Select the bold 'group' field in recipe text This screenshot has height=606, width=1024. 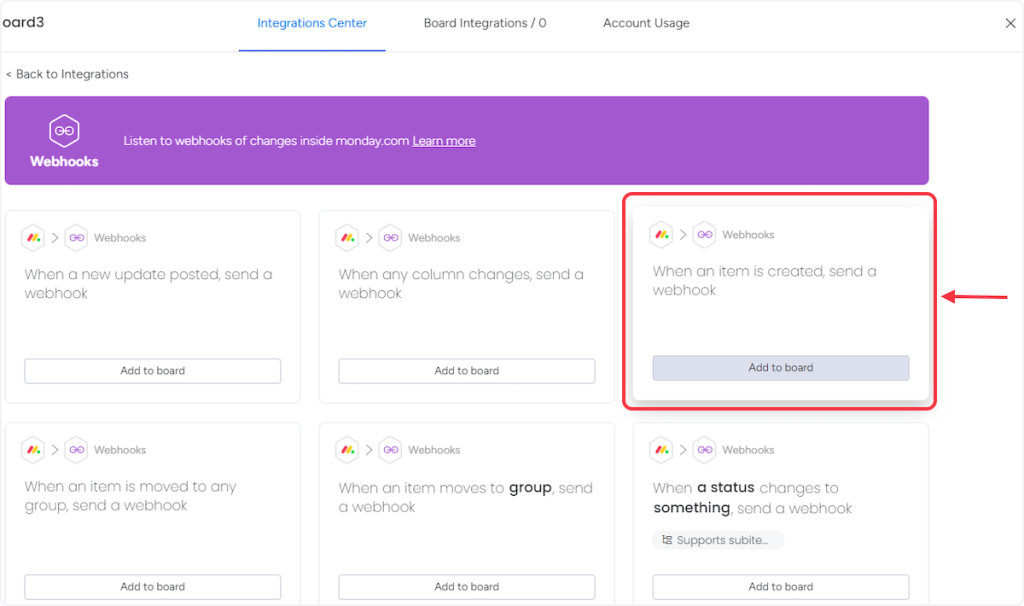click(x=530, y=488)
